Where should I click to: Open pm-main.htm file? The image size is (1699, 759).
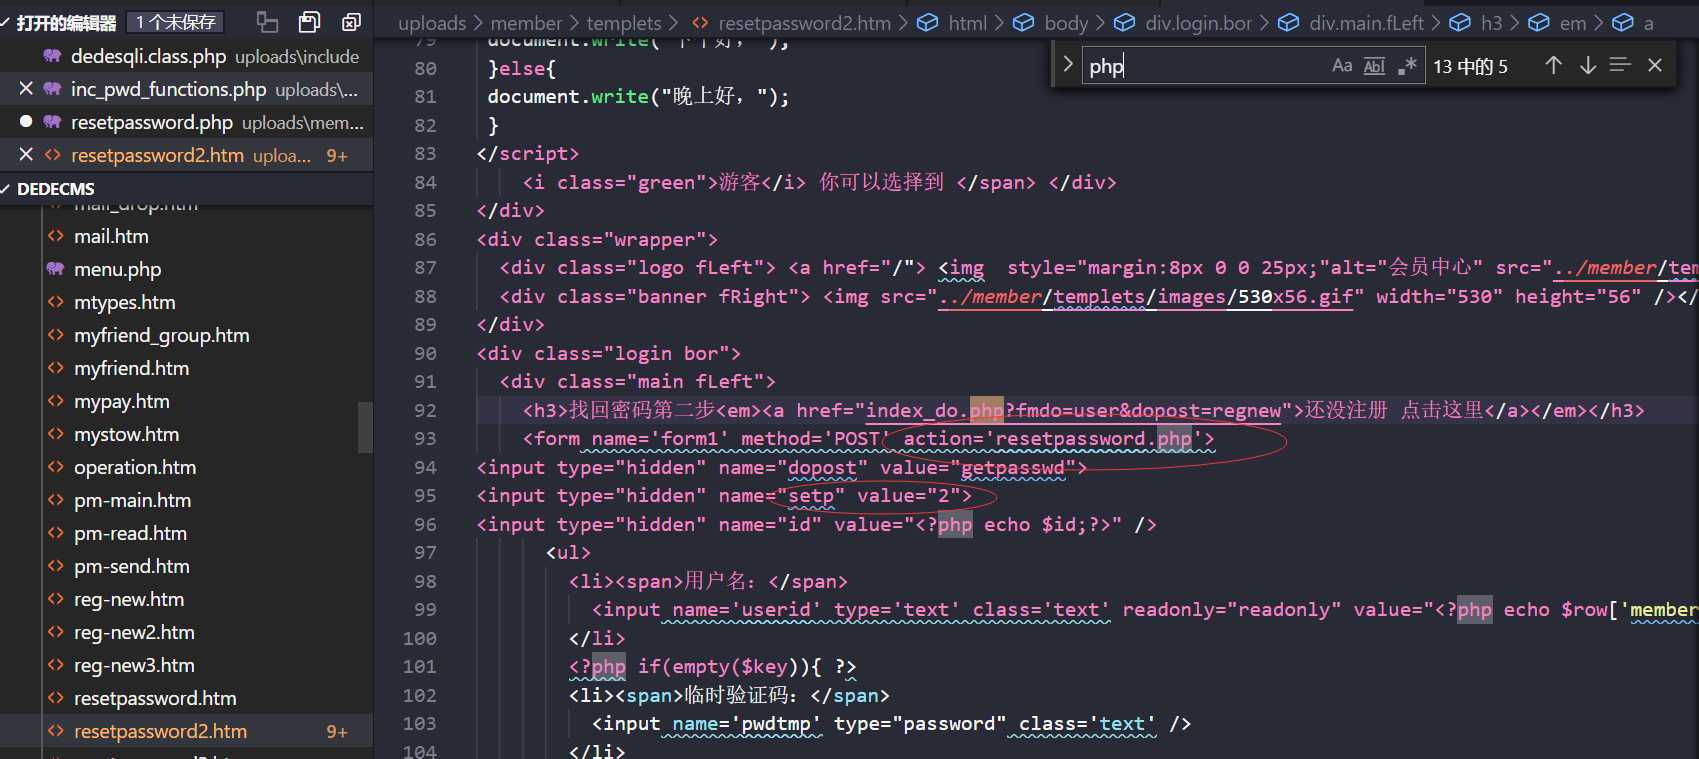click(132, 500)
